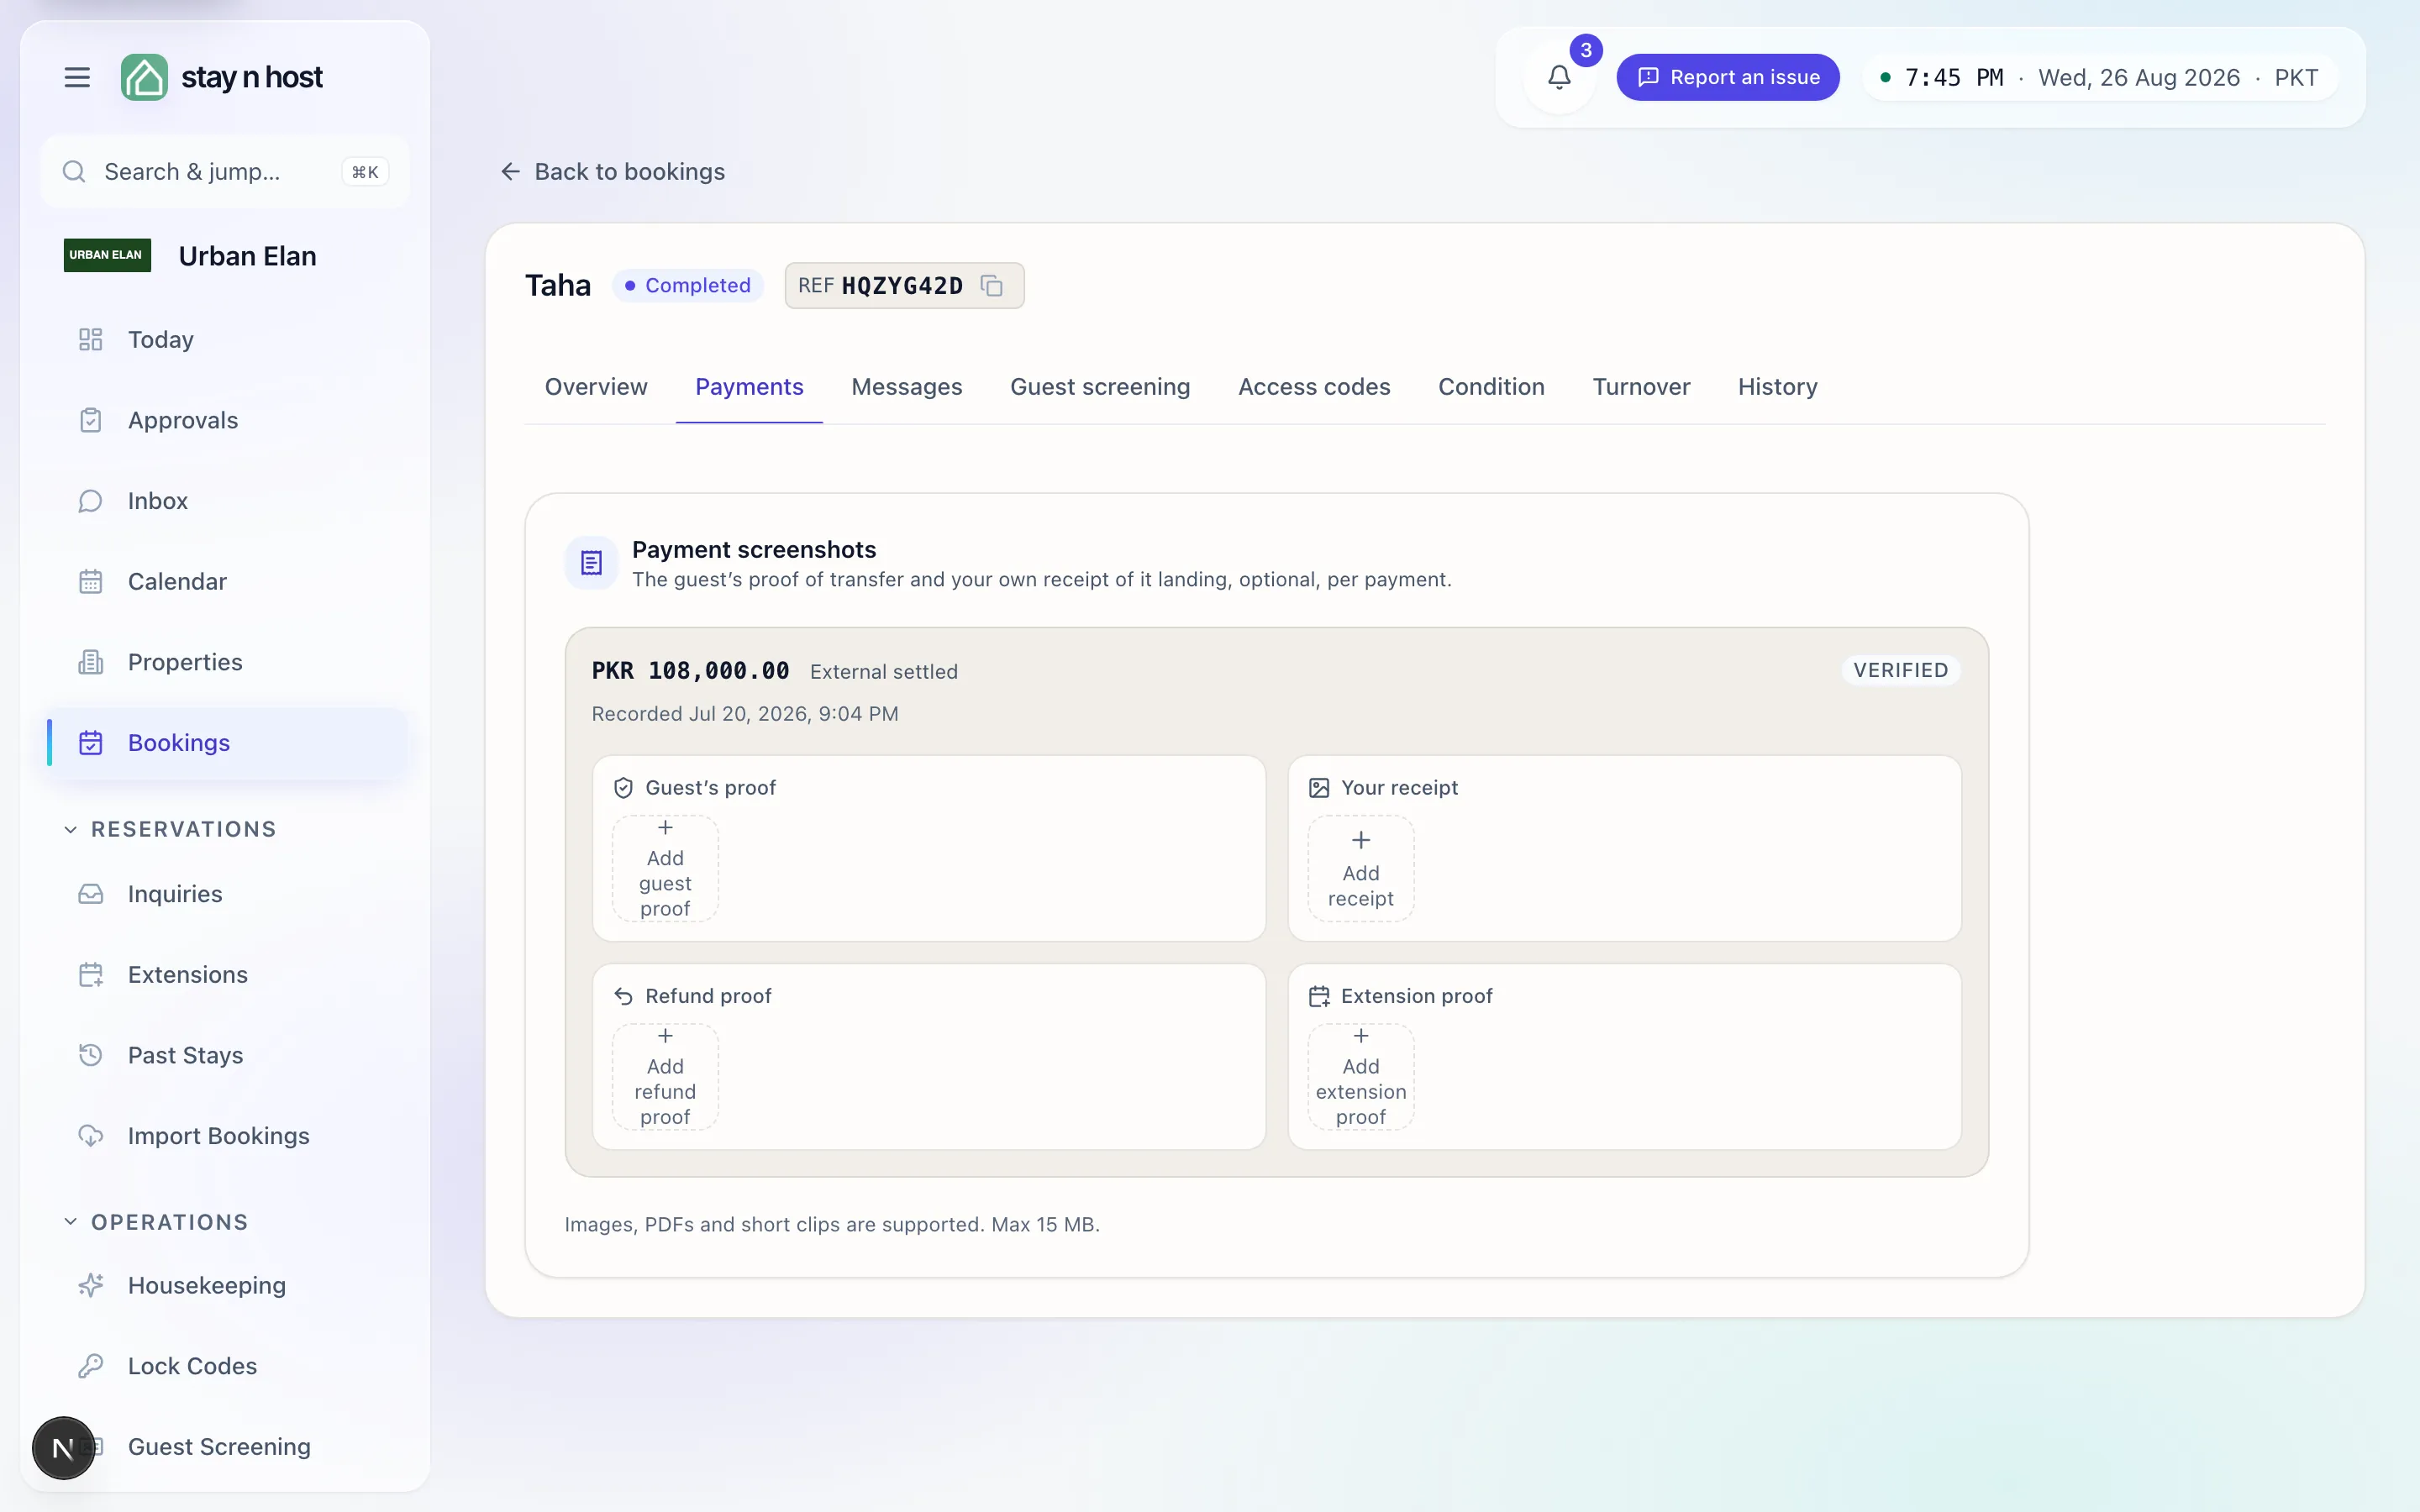Screen dimensions: 2420x1512
Task: Click the Wed, 26 Aug 2026 date
Action: pos(2139,77)
